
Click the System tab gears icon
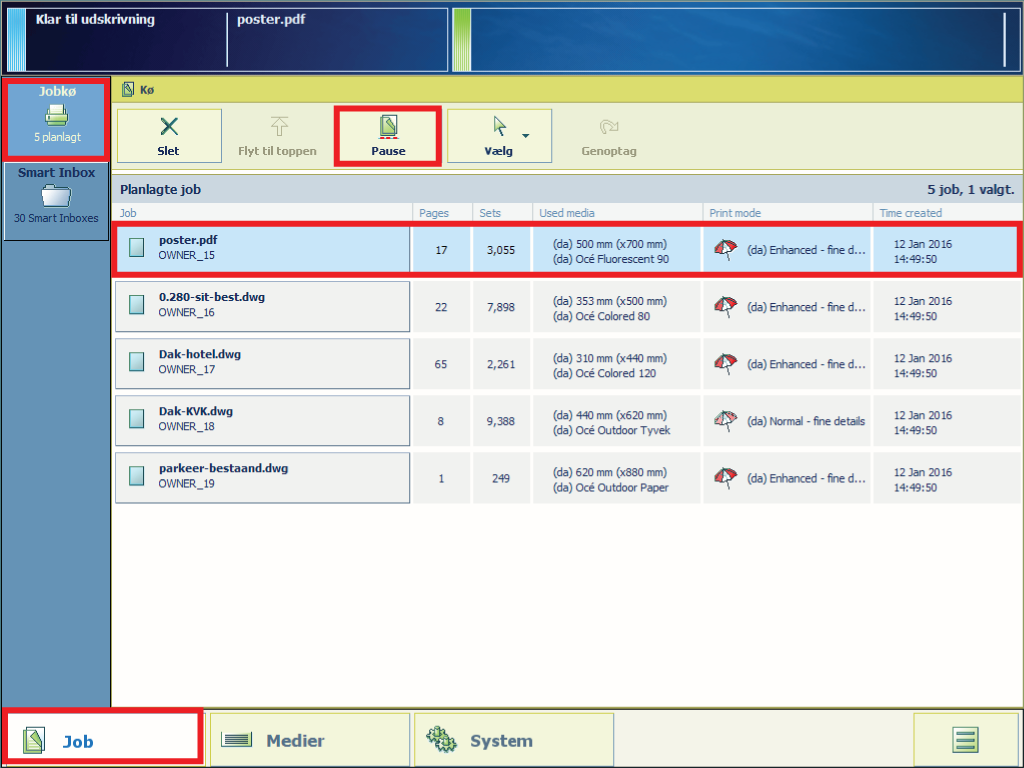coord(441,739)
